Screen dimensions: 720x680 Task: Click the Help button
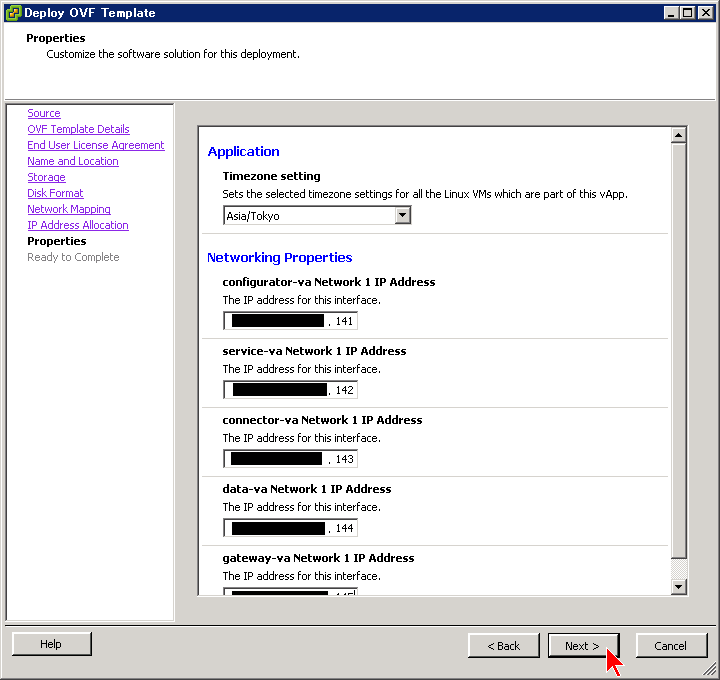pyautogui.click(x=51, y=644)
